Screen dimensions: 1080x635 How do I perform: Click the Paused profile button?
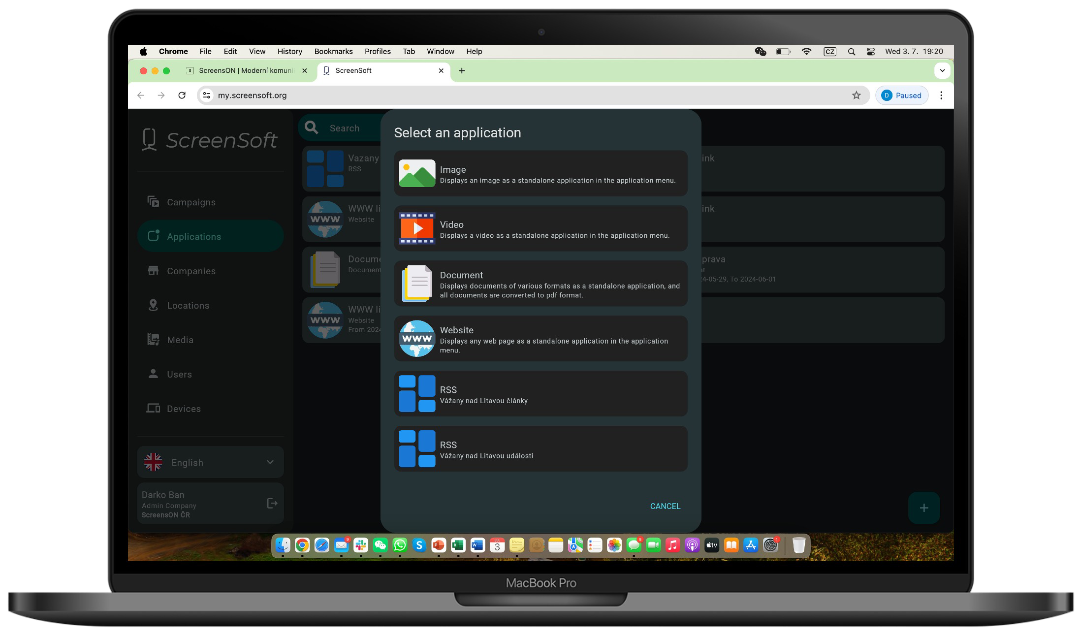[x=902, y=95]
